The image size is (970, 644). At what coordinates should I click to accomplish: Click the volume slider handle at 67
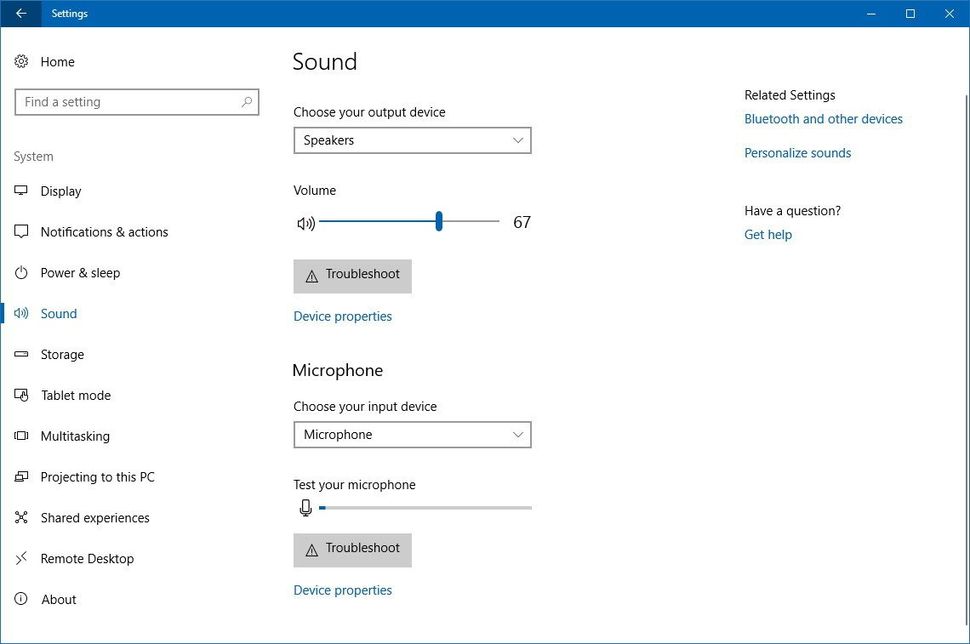438,222
